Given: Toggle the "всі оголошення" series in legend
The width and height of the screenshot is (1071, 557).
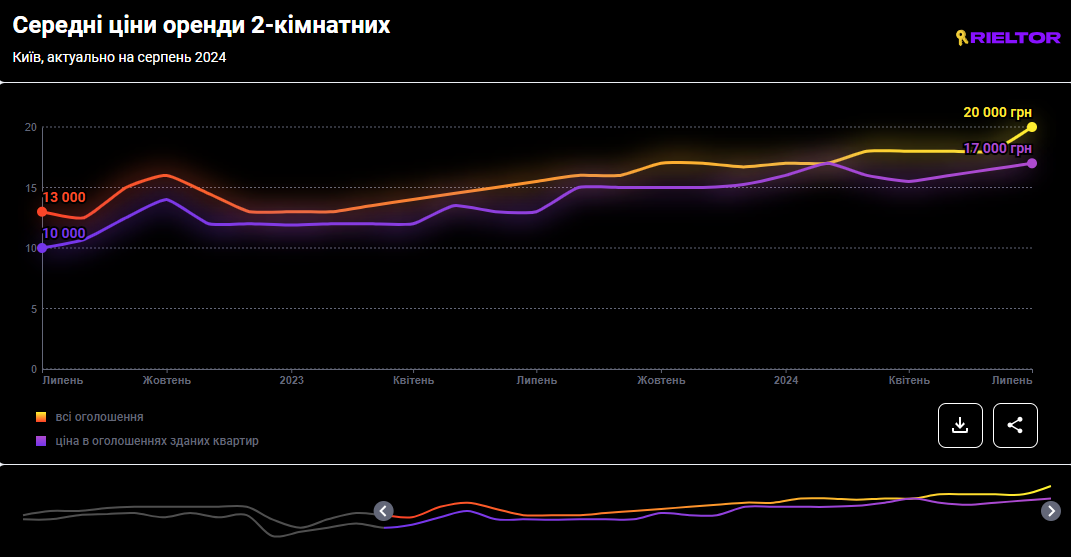Looking at the screenshot, I should [99, 417].
